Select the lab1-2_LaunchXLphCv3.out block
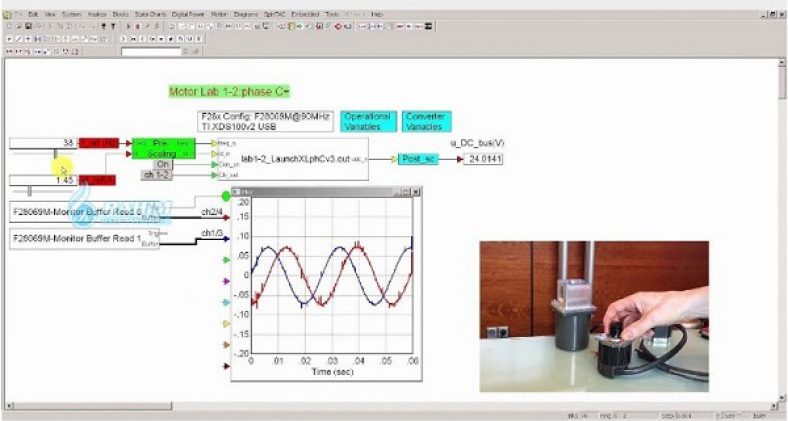The width and height of the screenshot is (788, 421). coord(293,159)
